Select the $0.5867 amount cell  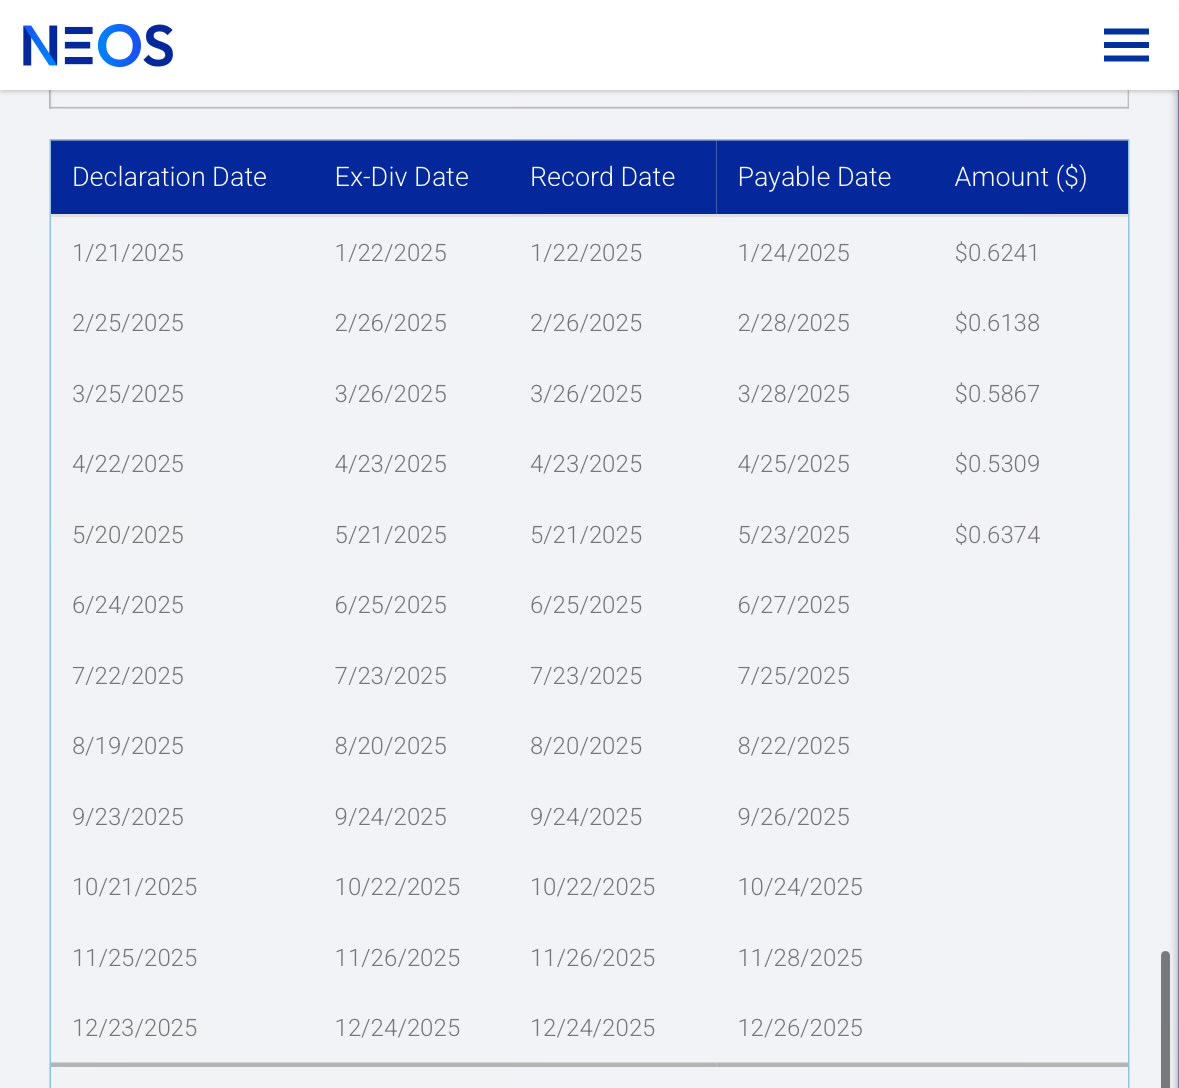(x=997, y=393)
